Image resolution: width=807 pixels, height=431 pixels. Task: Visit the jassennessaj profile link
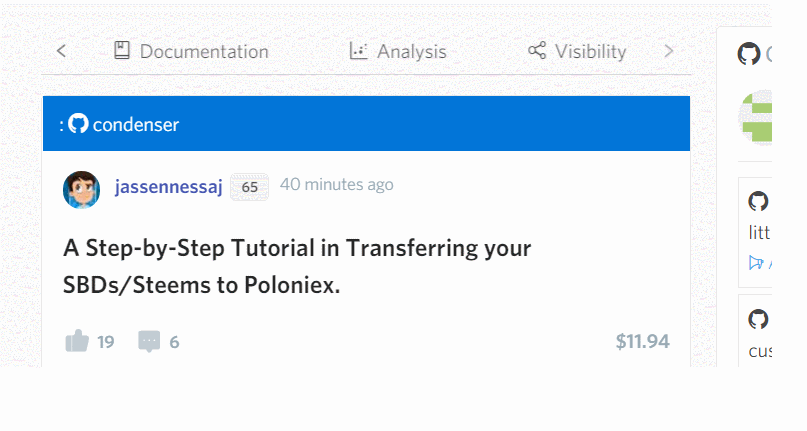click(x=168, y=186)
